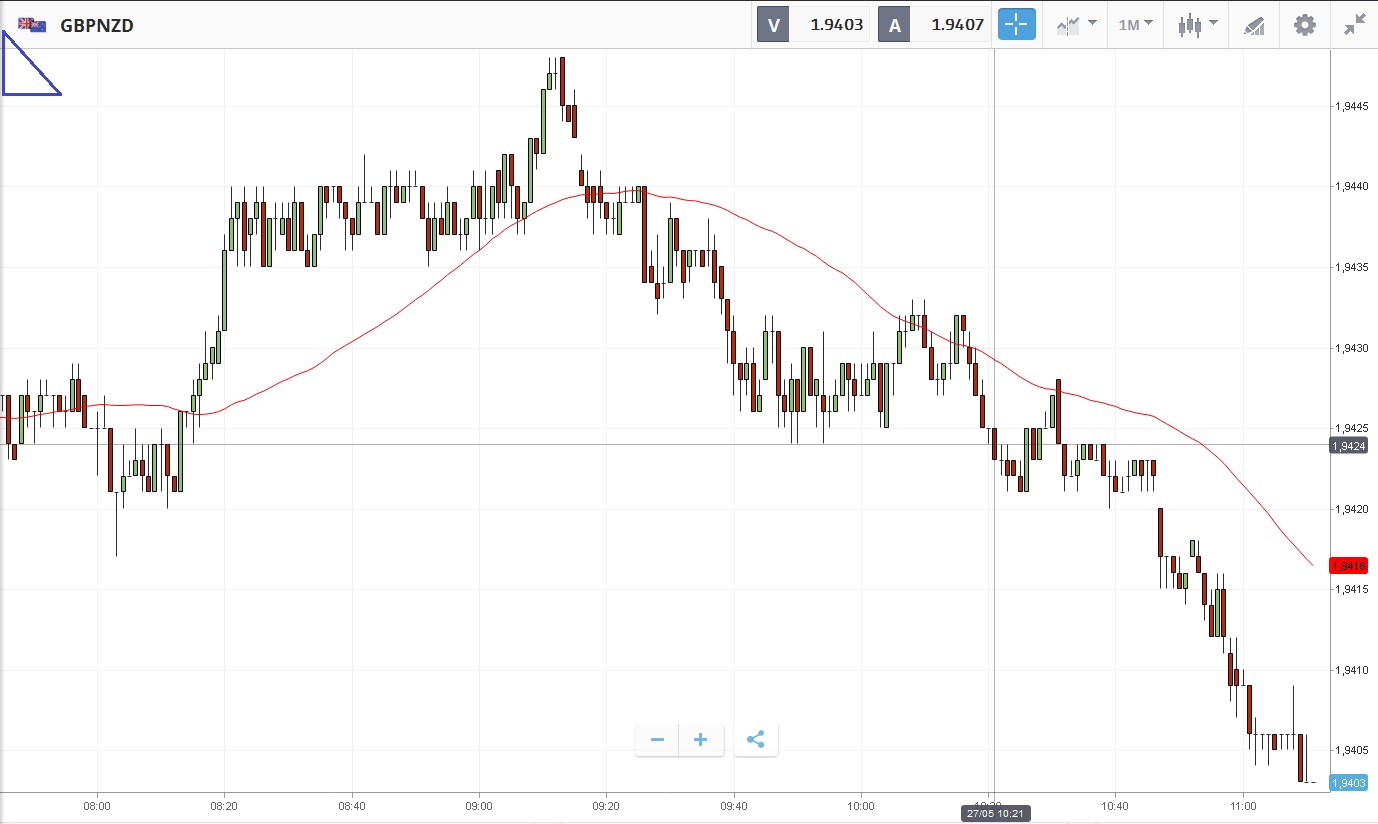Click the blue 1,9403 current price label

(1348, 783)
